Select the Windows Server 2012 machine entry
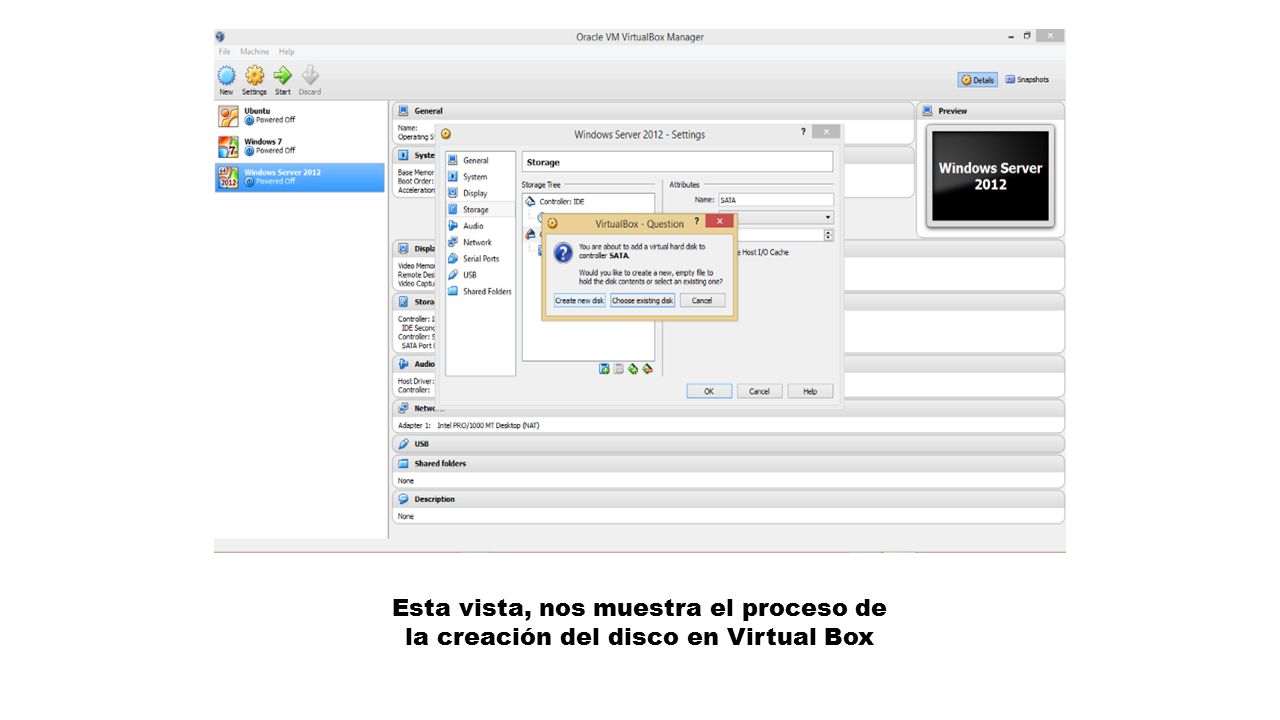1280x720 pixels. (300, 177)
